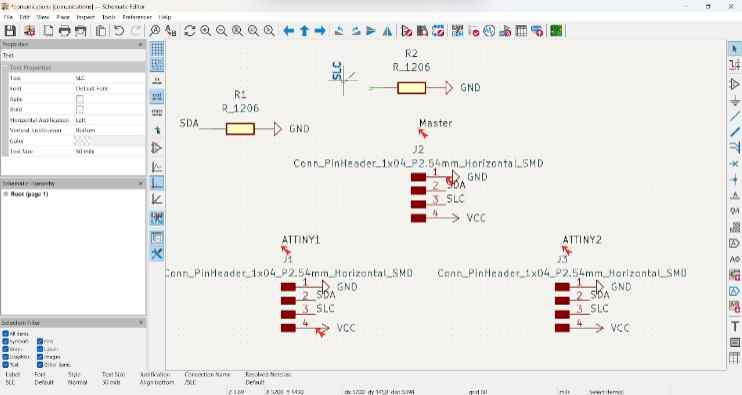Open the Place menu

pos(63,17)
